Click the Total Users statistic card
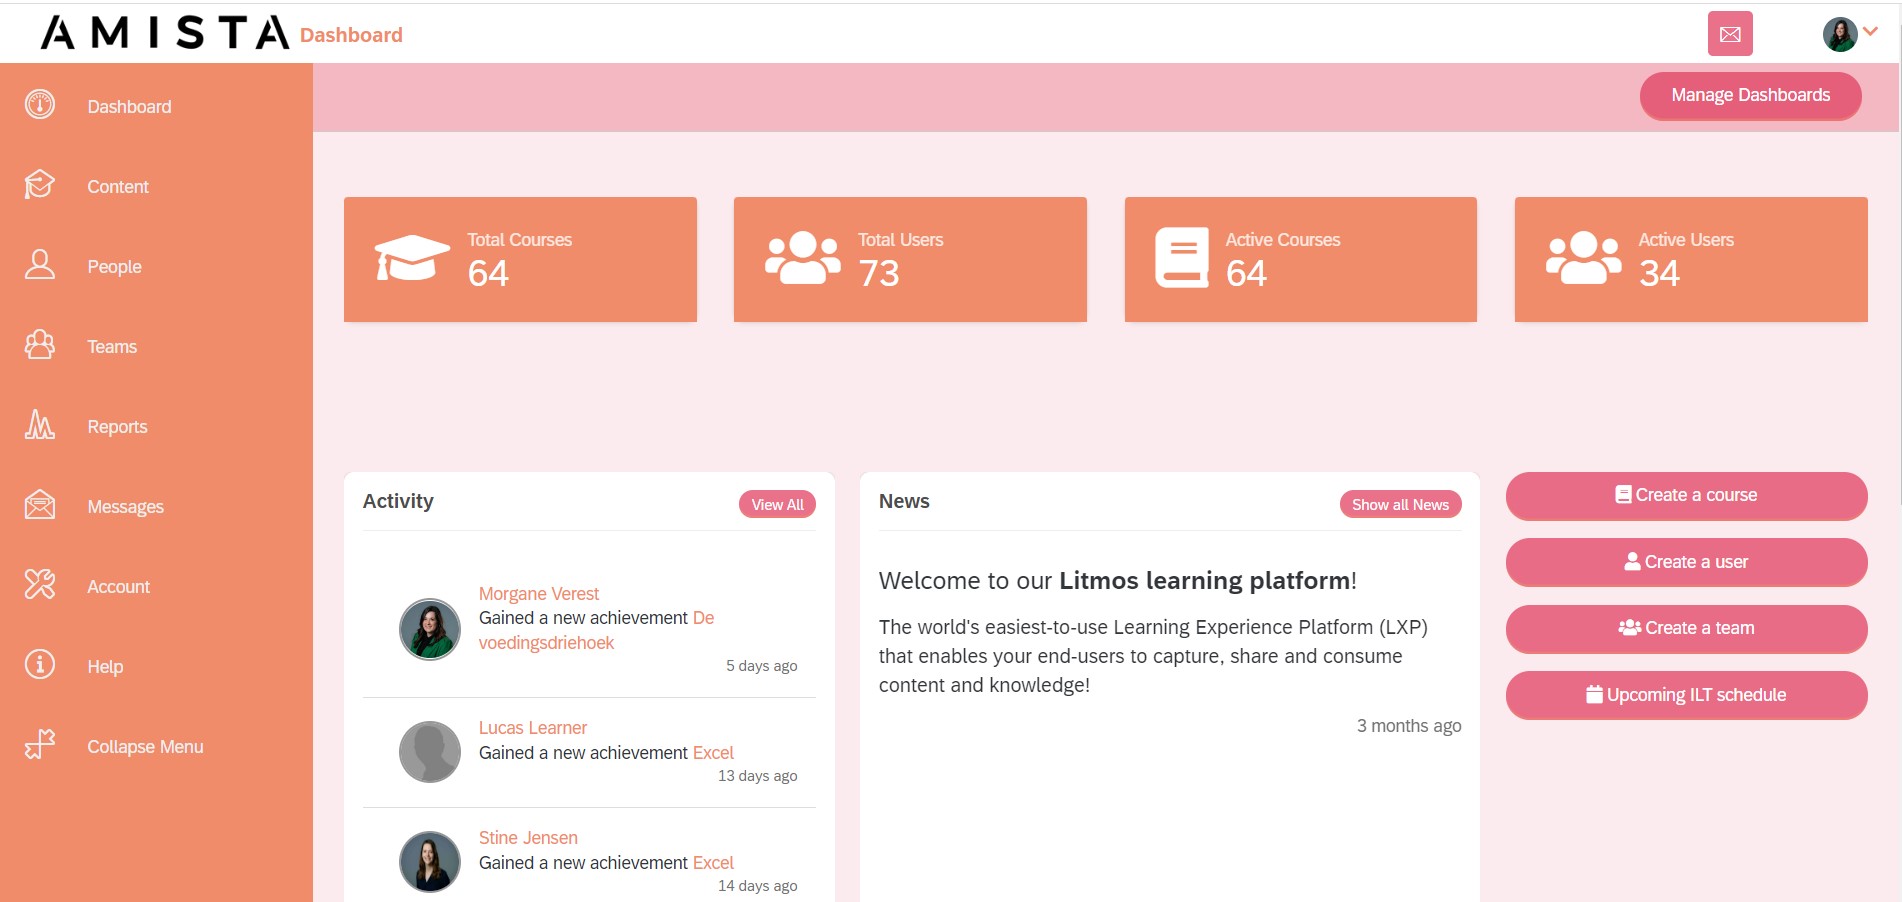Image resolution: width=1902 pixels, height=902 pixels. point(910,258)
